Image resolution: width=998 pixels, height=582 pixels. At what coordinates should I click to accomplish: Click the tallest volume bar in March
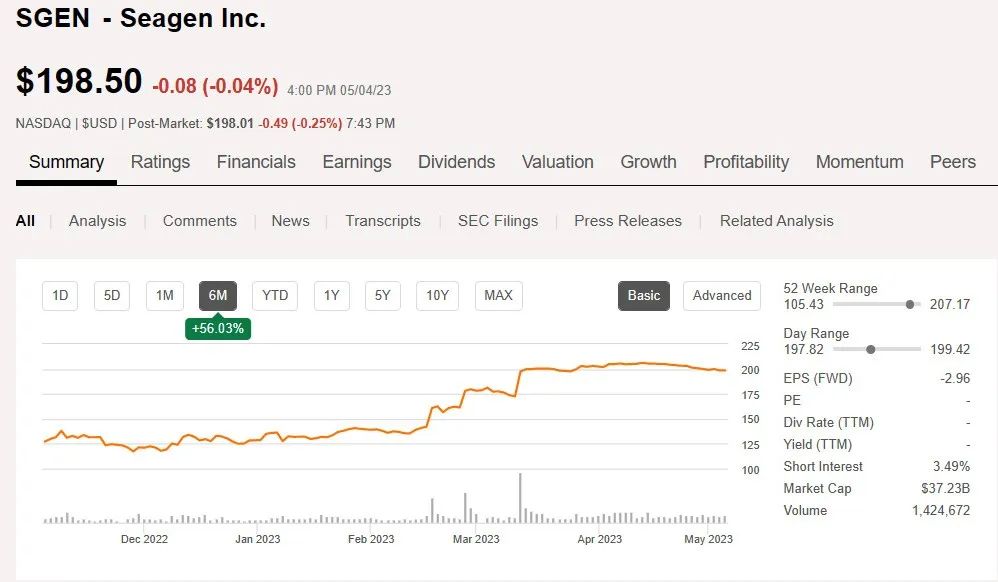tap(520, 498)
